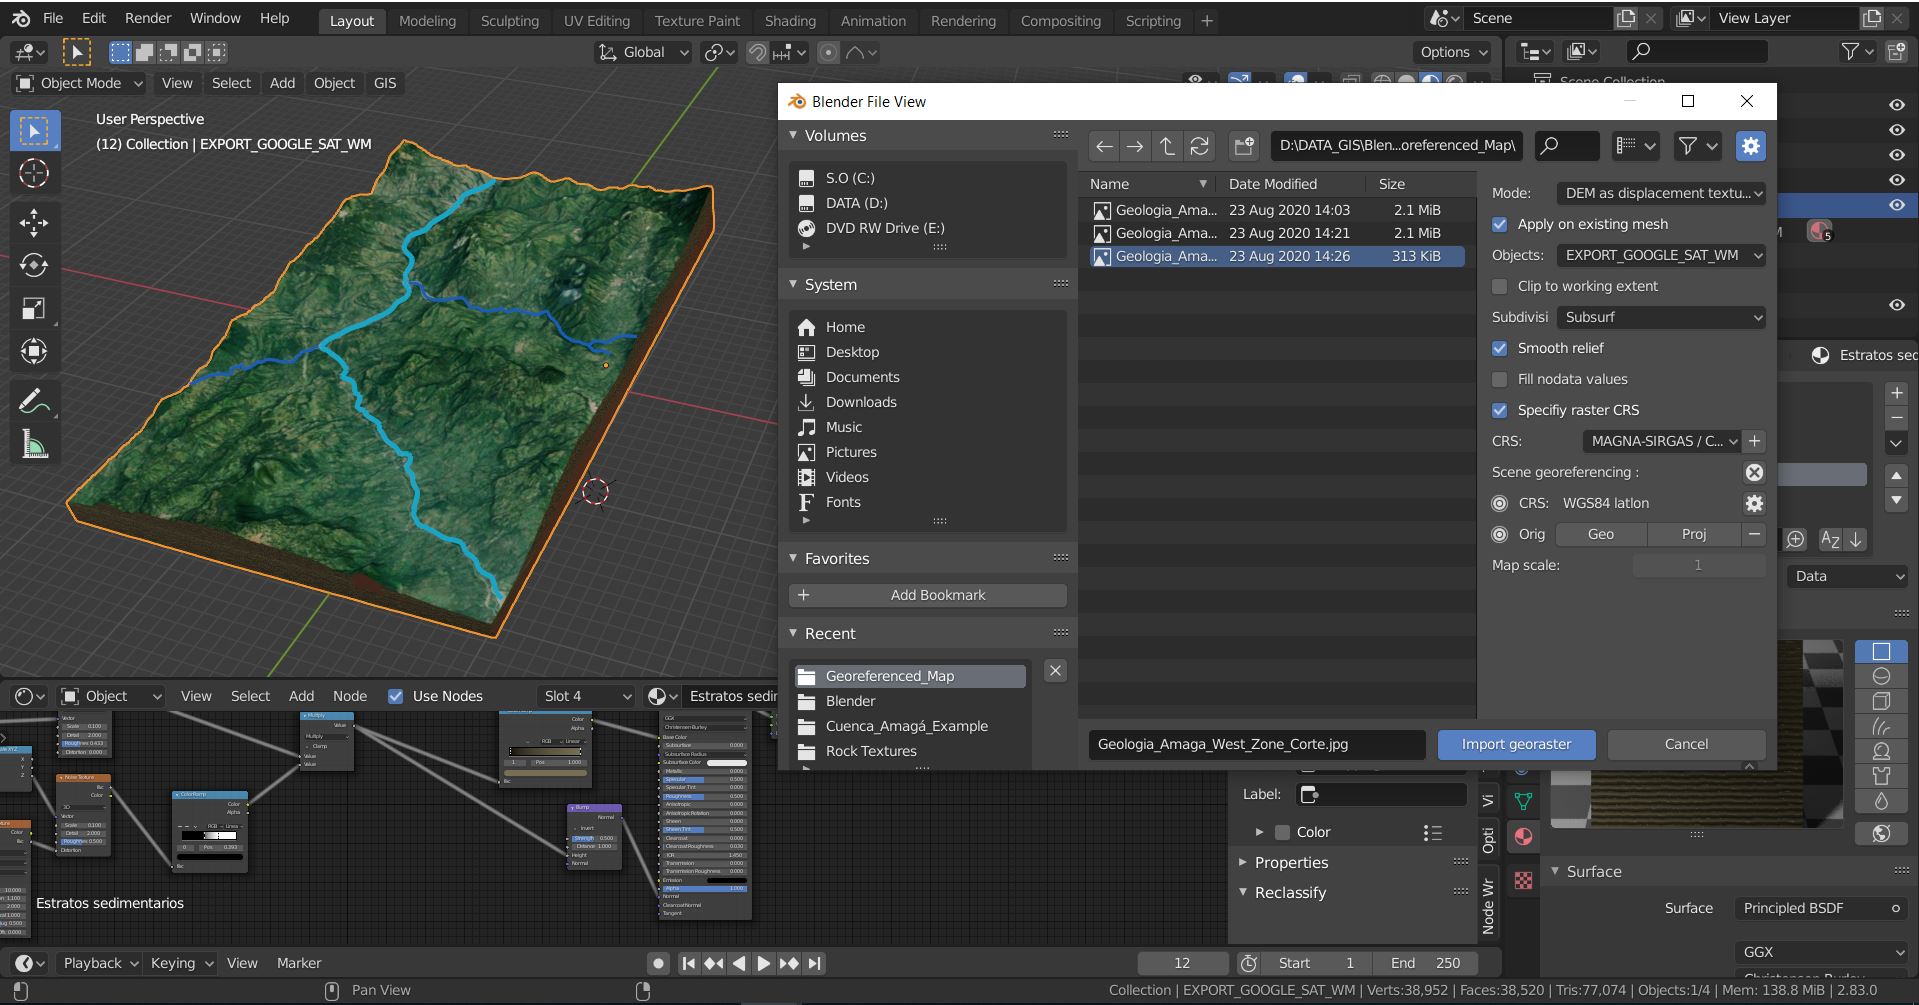The image size is (1919, 1005).
Task: Click the refresh file list icon
Action: point(1199,146)
